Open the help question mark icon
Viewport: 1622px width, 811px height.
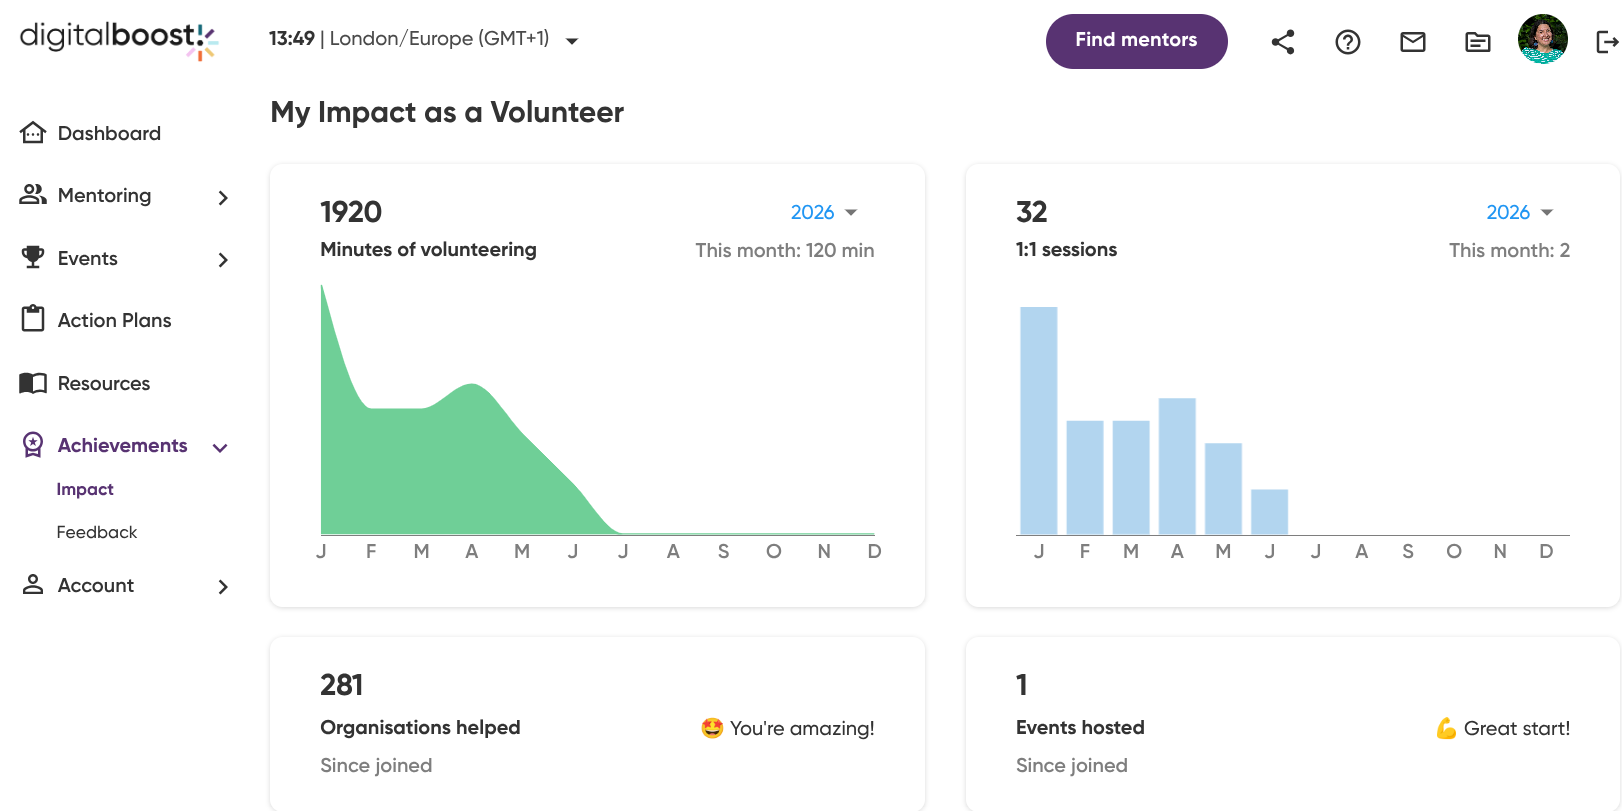tap(1348, 42)
